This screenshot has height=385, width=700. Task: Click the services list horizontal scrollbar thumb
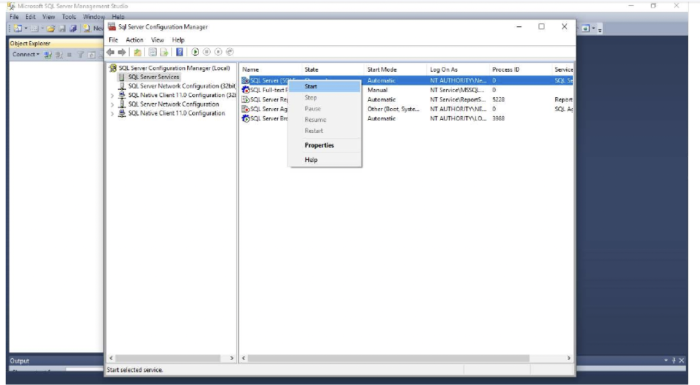[388, 358]
